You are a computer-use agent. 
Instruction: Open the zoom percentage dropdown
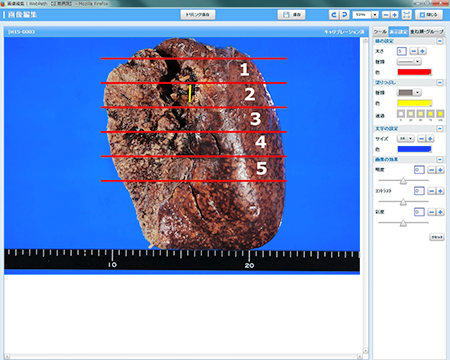[x=375, y=15]
